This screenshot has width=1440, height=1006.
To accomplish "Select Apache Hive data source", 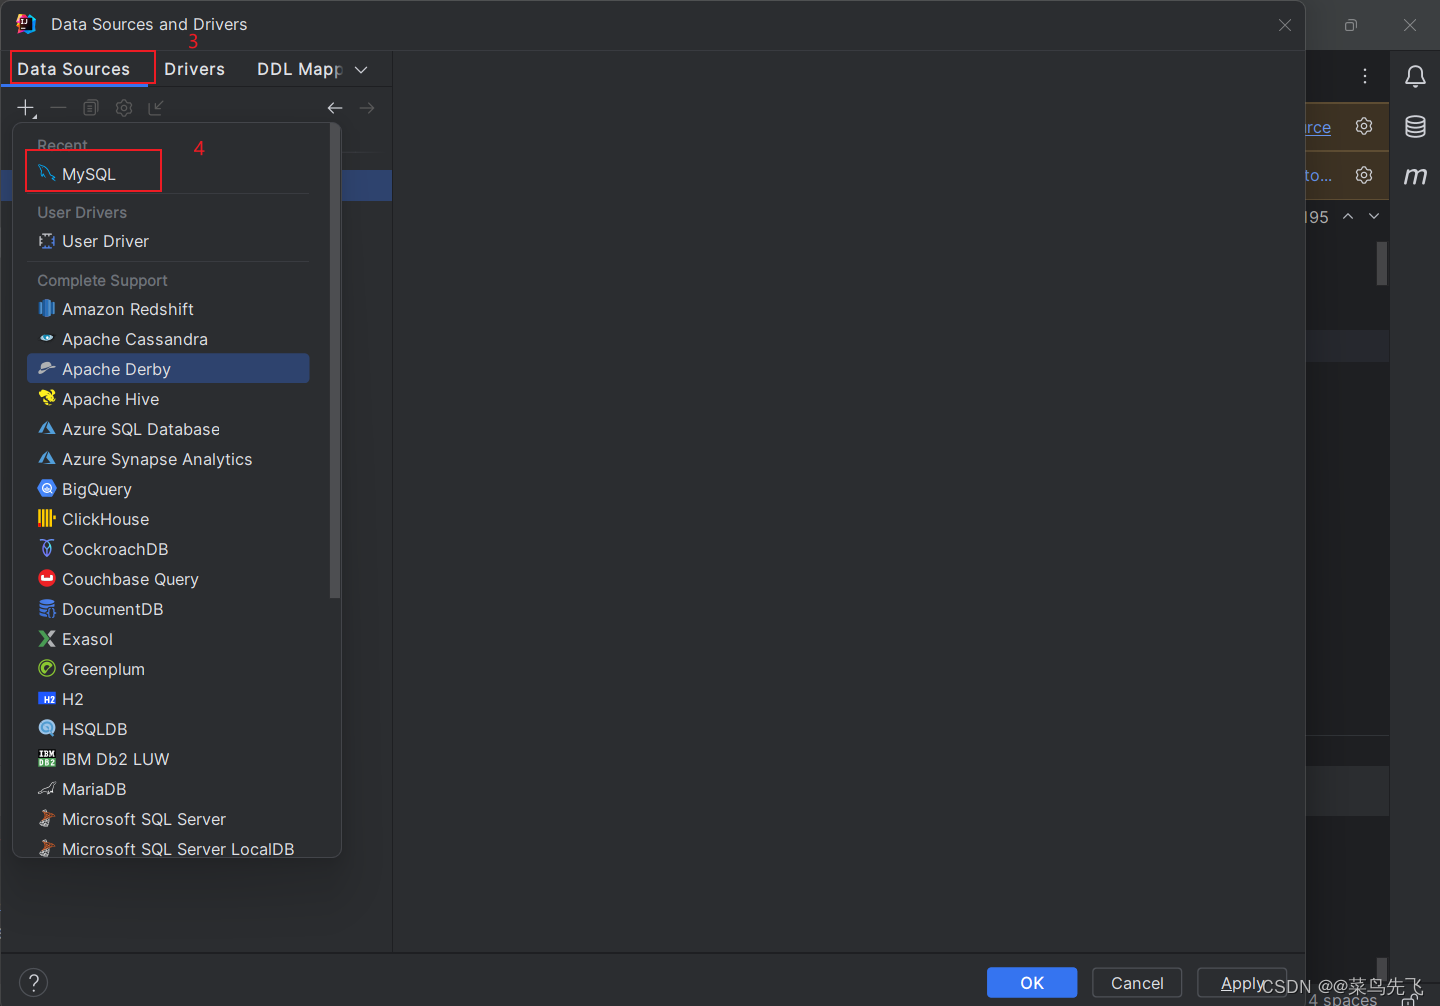I will coord(168,399).
